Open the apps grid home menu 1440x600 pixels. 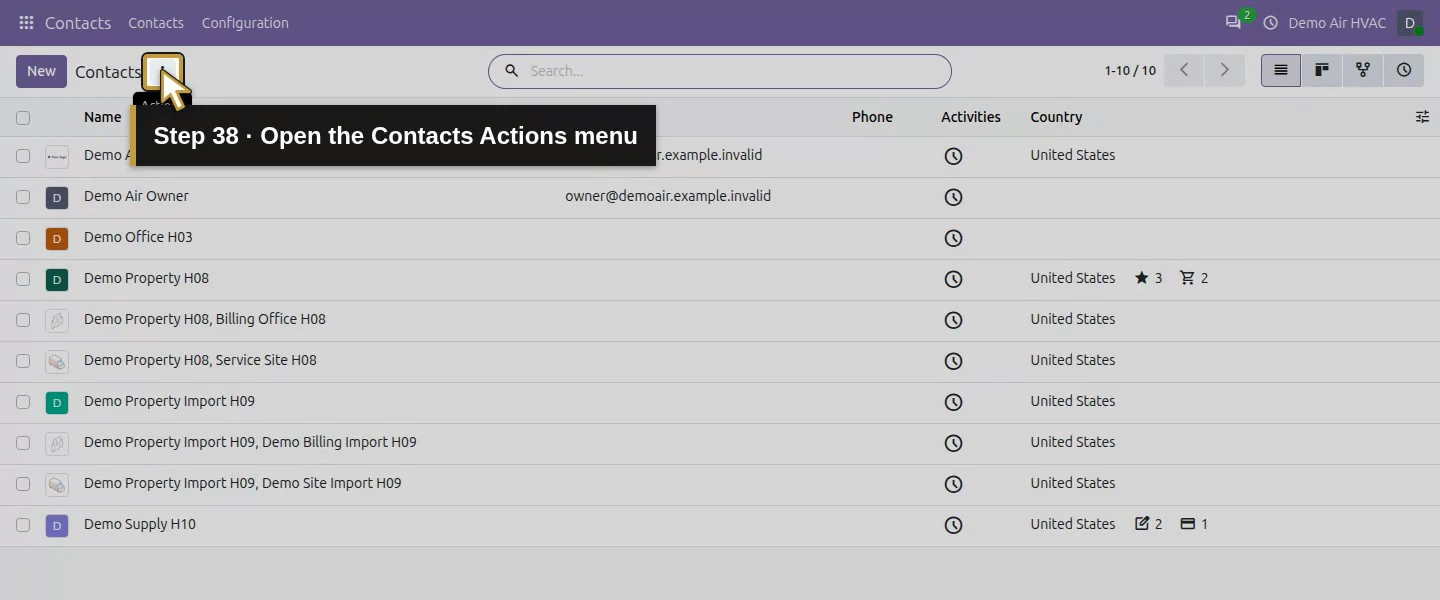pos(26,22)
